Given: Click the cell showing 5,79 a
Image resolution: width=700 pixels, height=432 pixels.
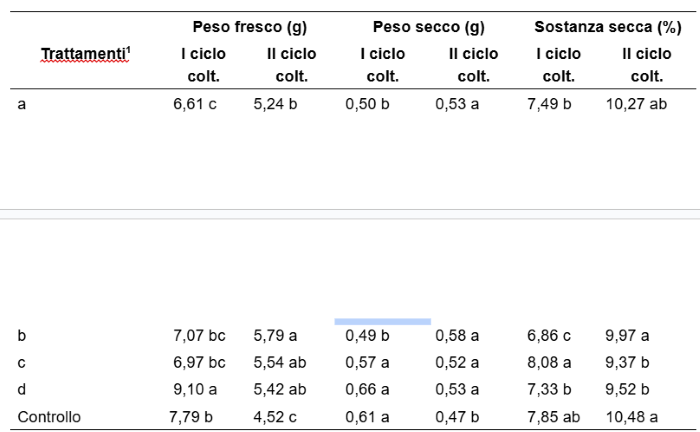Looking at the screenshot, I should pyautogui.click(x=276, y=335).
